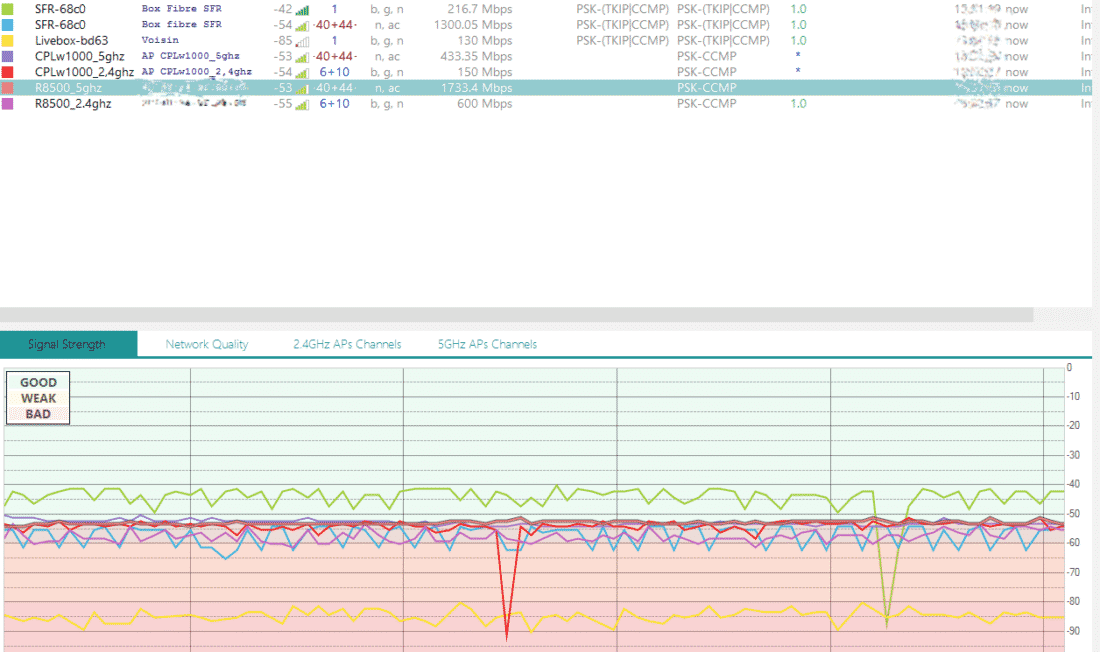
Task: Click the '1.0' WPS value for R8500_2.4ghz
Action: click(x=798, y=103)
